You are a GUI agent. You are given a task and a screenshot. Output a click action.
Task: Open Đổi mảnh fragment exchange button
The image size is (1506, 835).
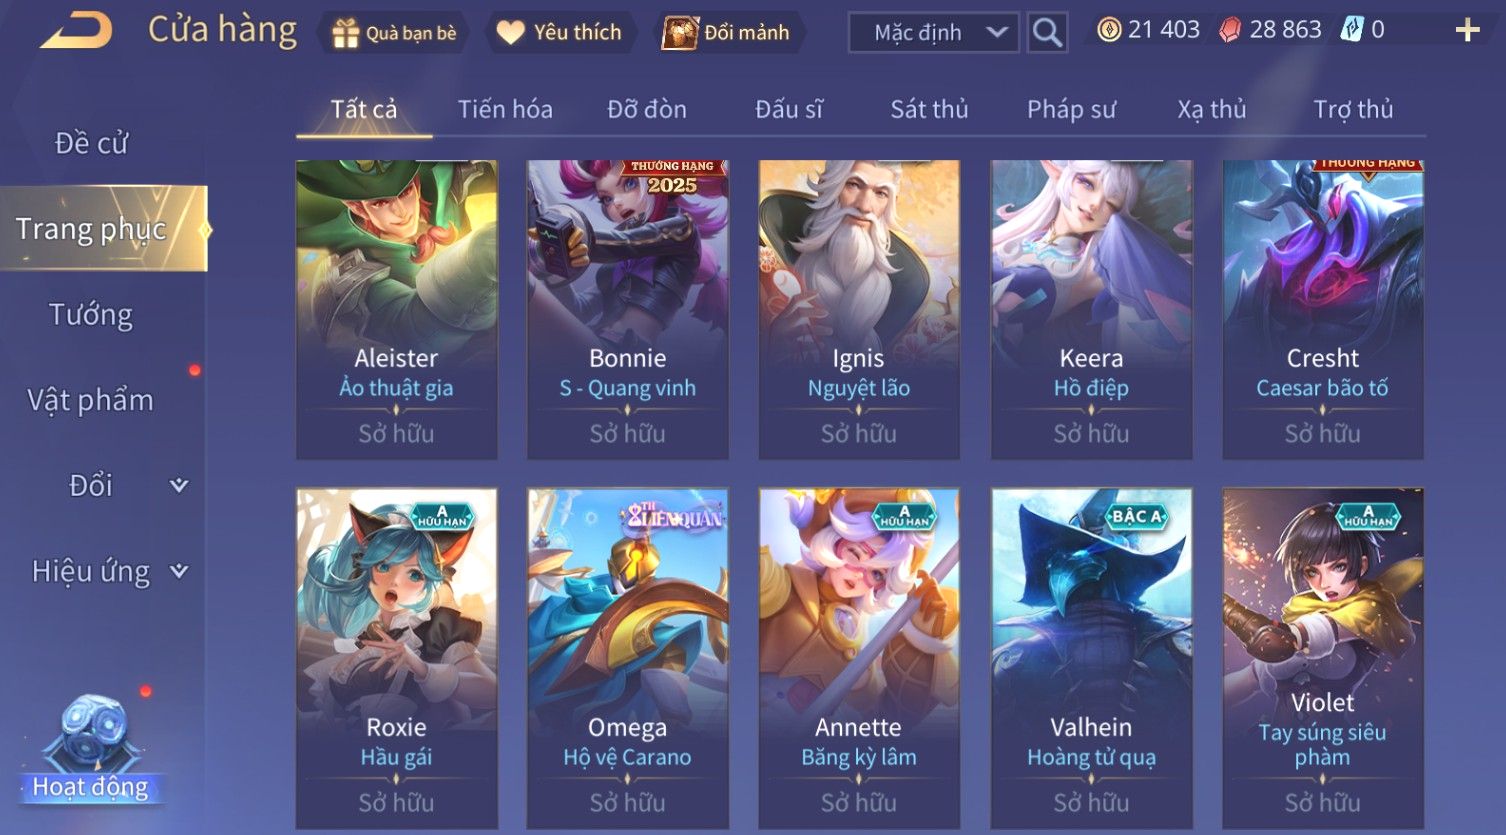728,33
